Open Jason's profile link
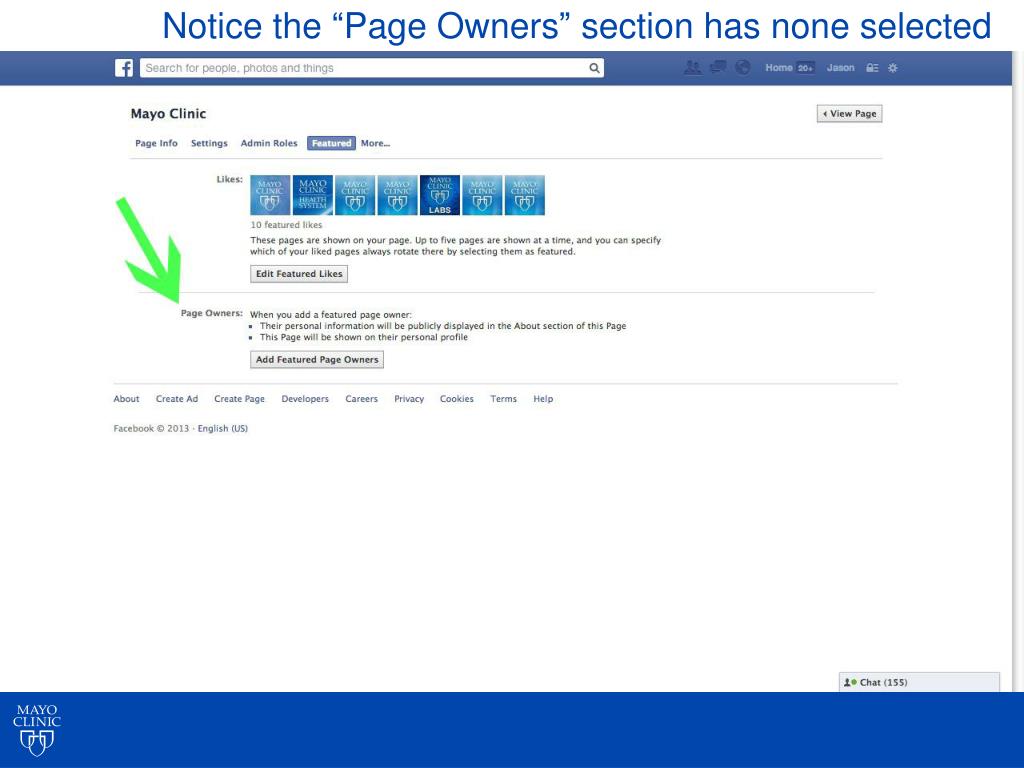This screenshot has width=1024, height=768. tap(840, 68)
